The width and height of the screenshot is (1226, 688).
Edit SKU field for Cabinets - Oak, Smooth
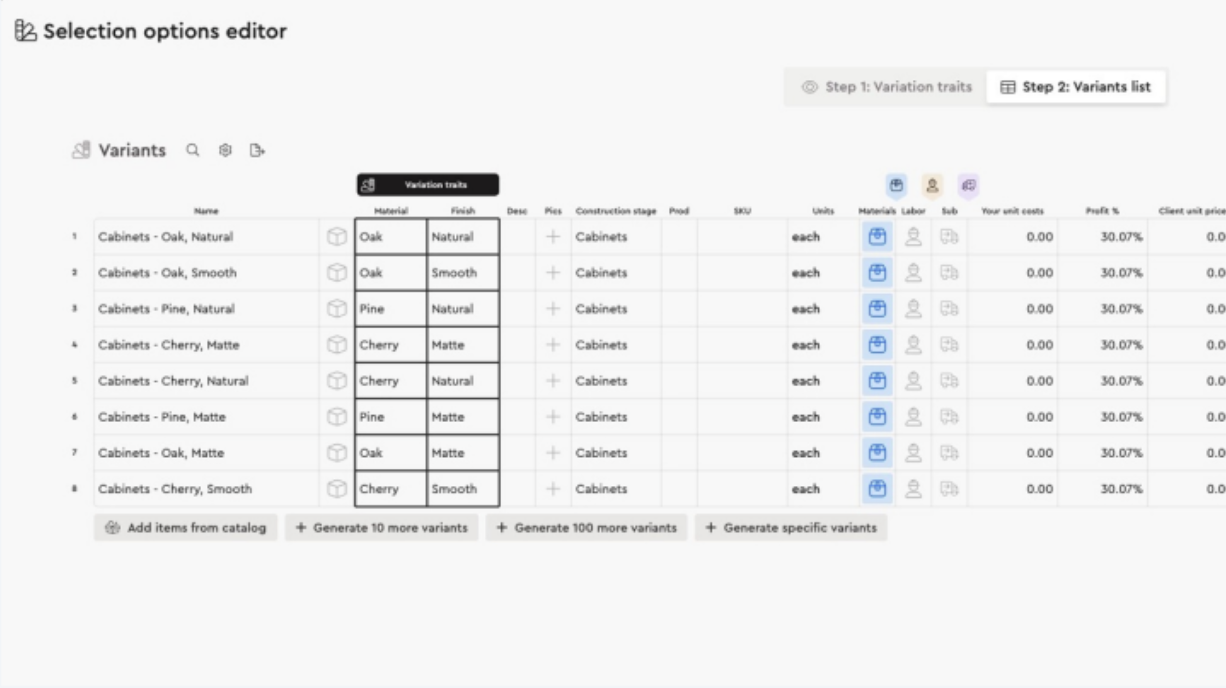point(742,273)
